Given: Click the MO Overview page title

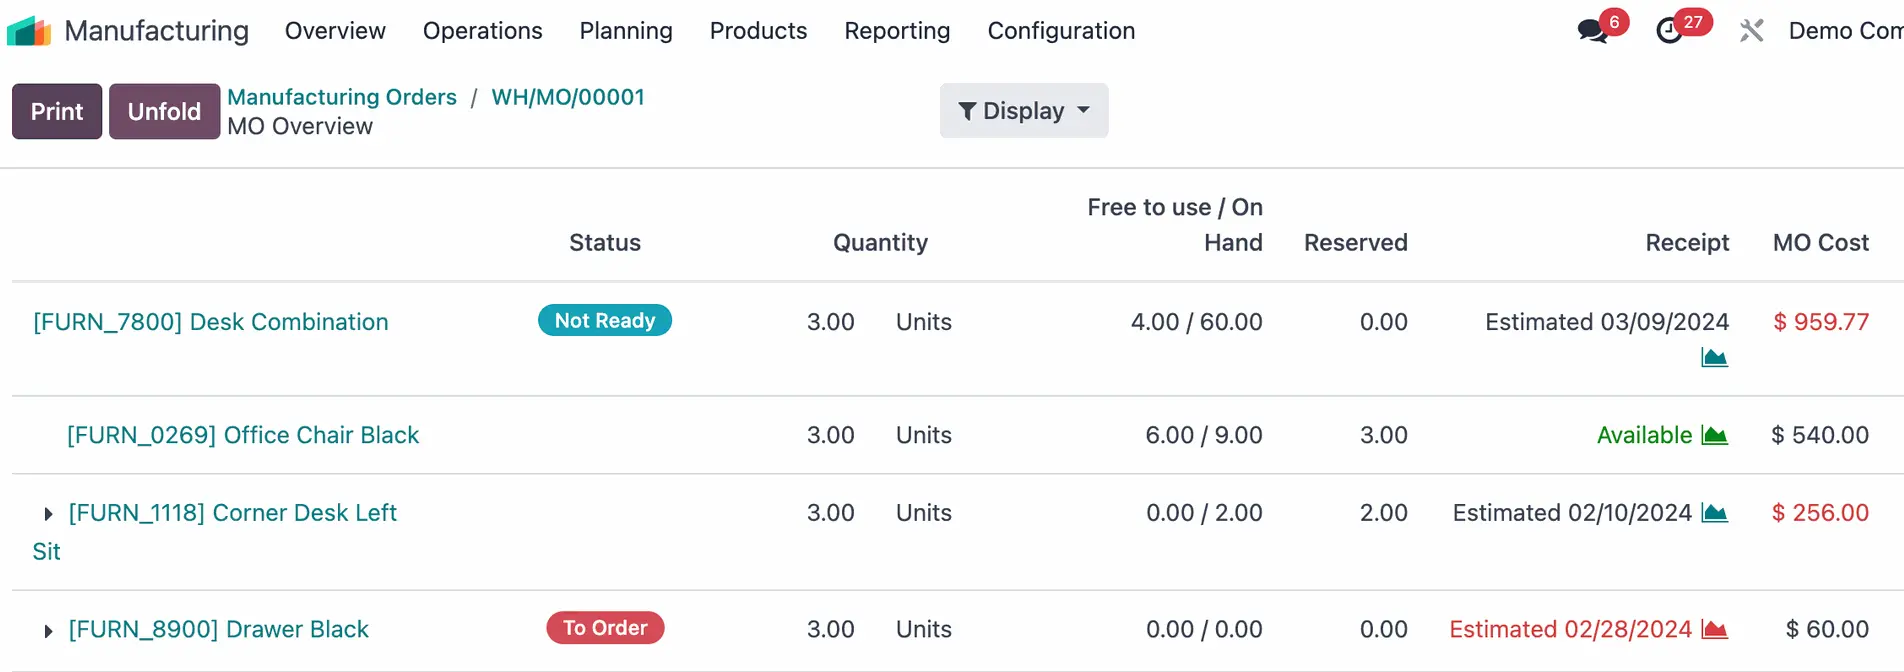Looking at the screenshot, I should (x=300, y=126).
